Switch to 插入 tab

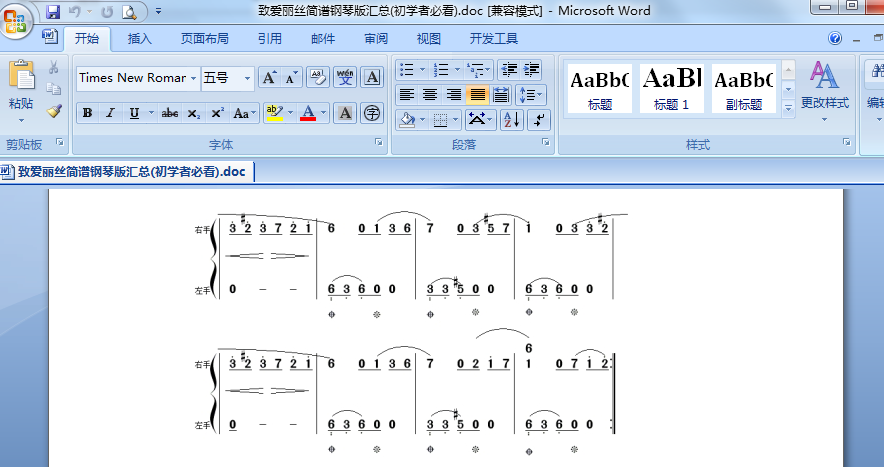tap(139, 38)
